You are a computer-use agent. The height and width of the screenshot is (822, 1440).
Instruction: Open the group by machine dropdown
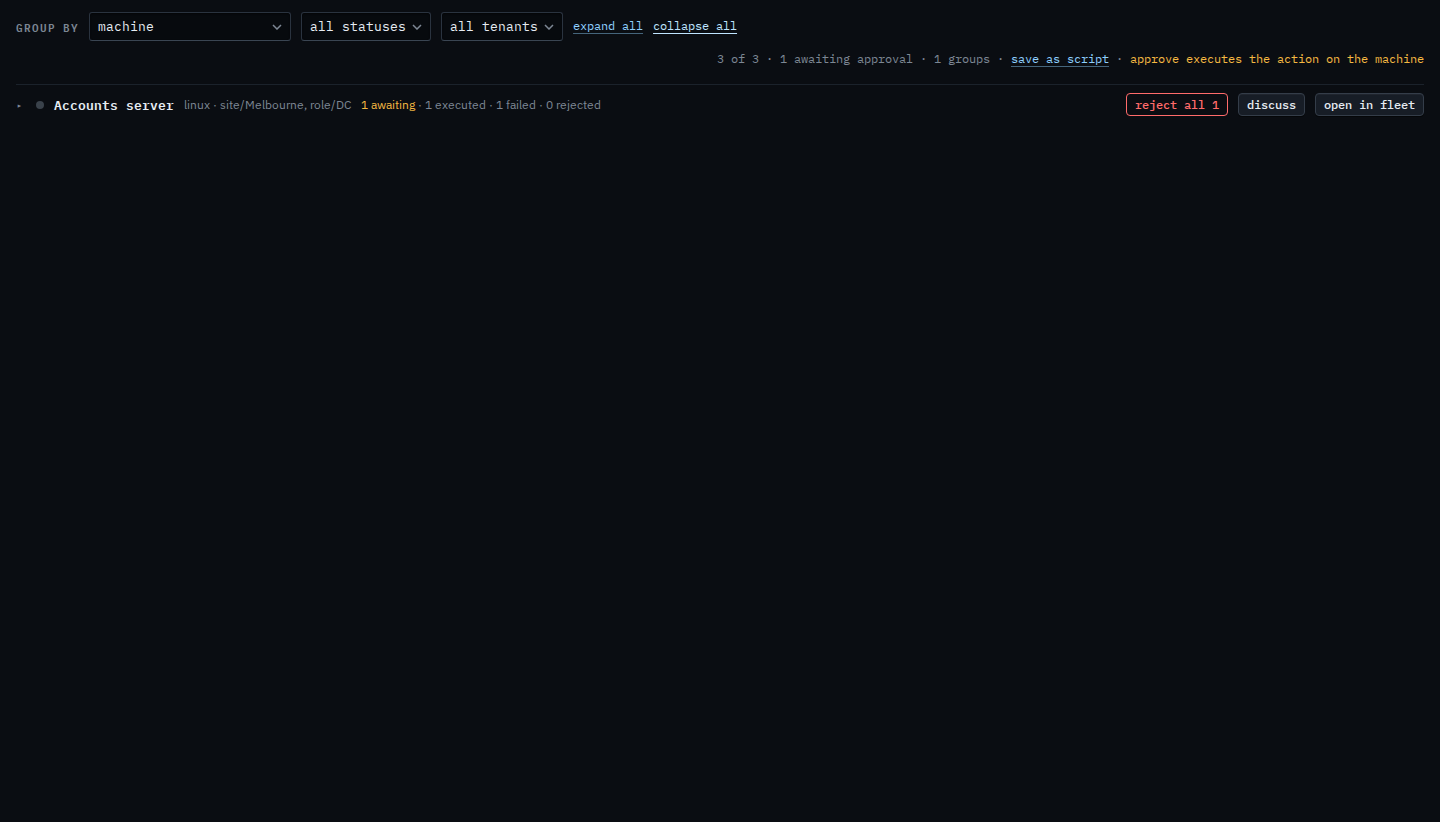coord(190,27)
